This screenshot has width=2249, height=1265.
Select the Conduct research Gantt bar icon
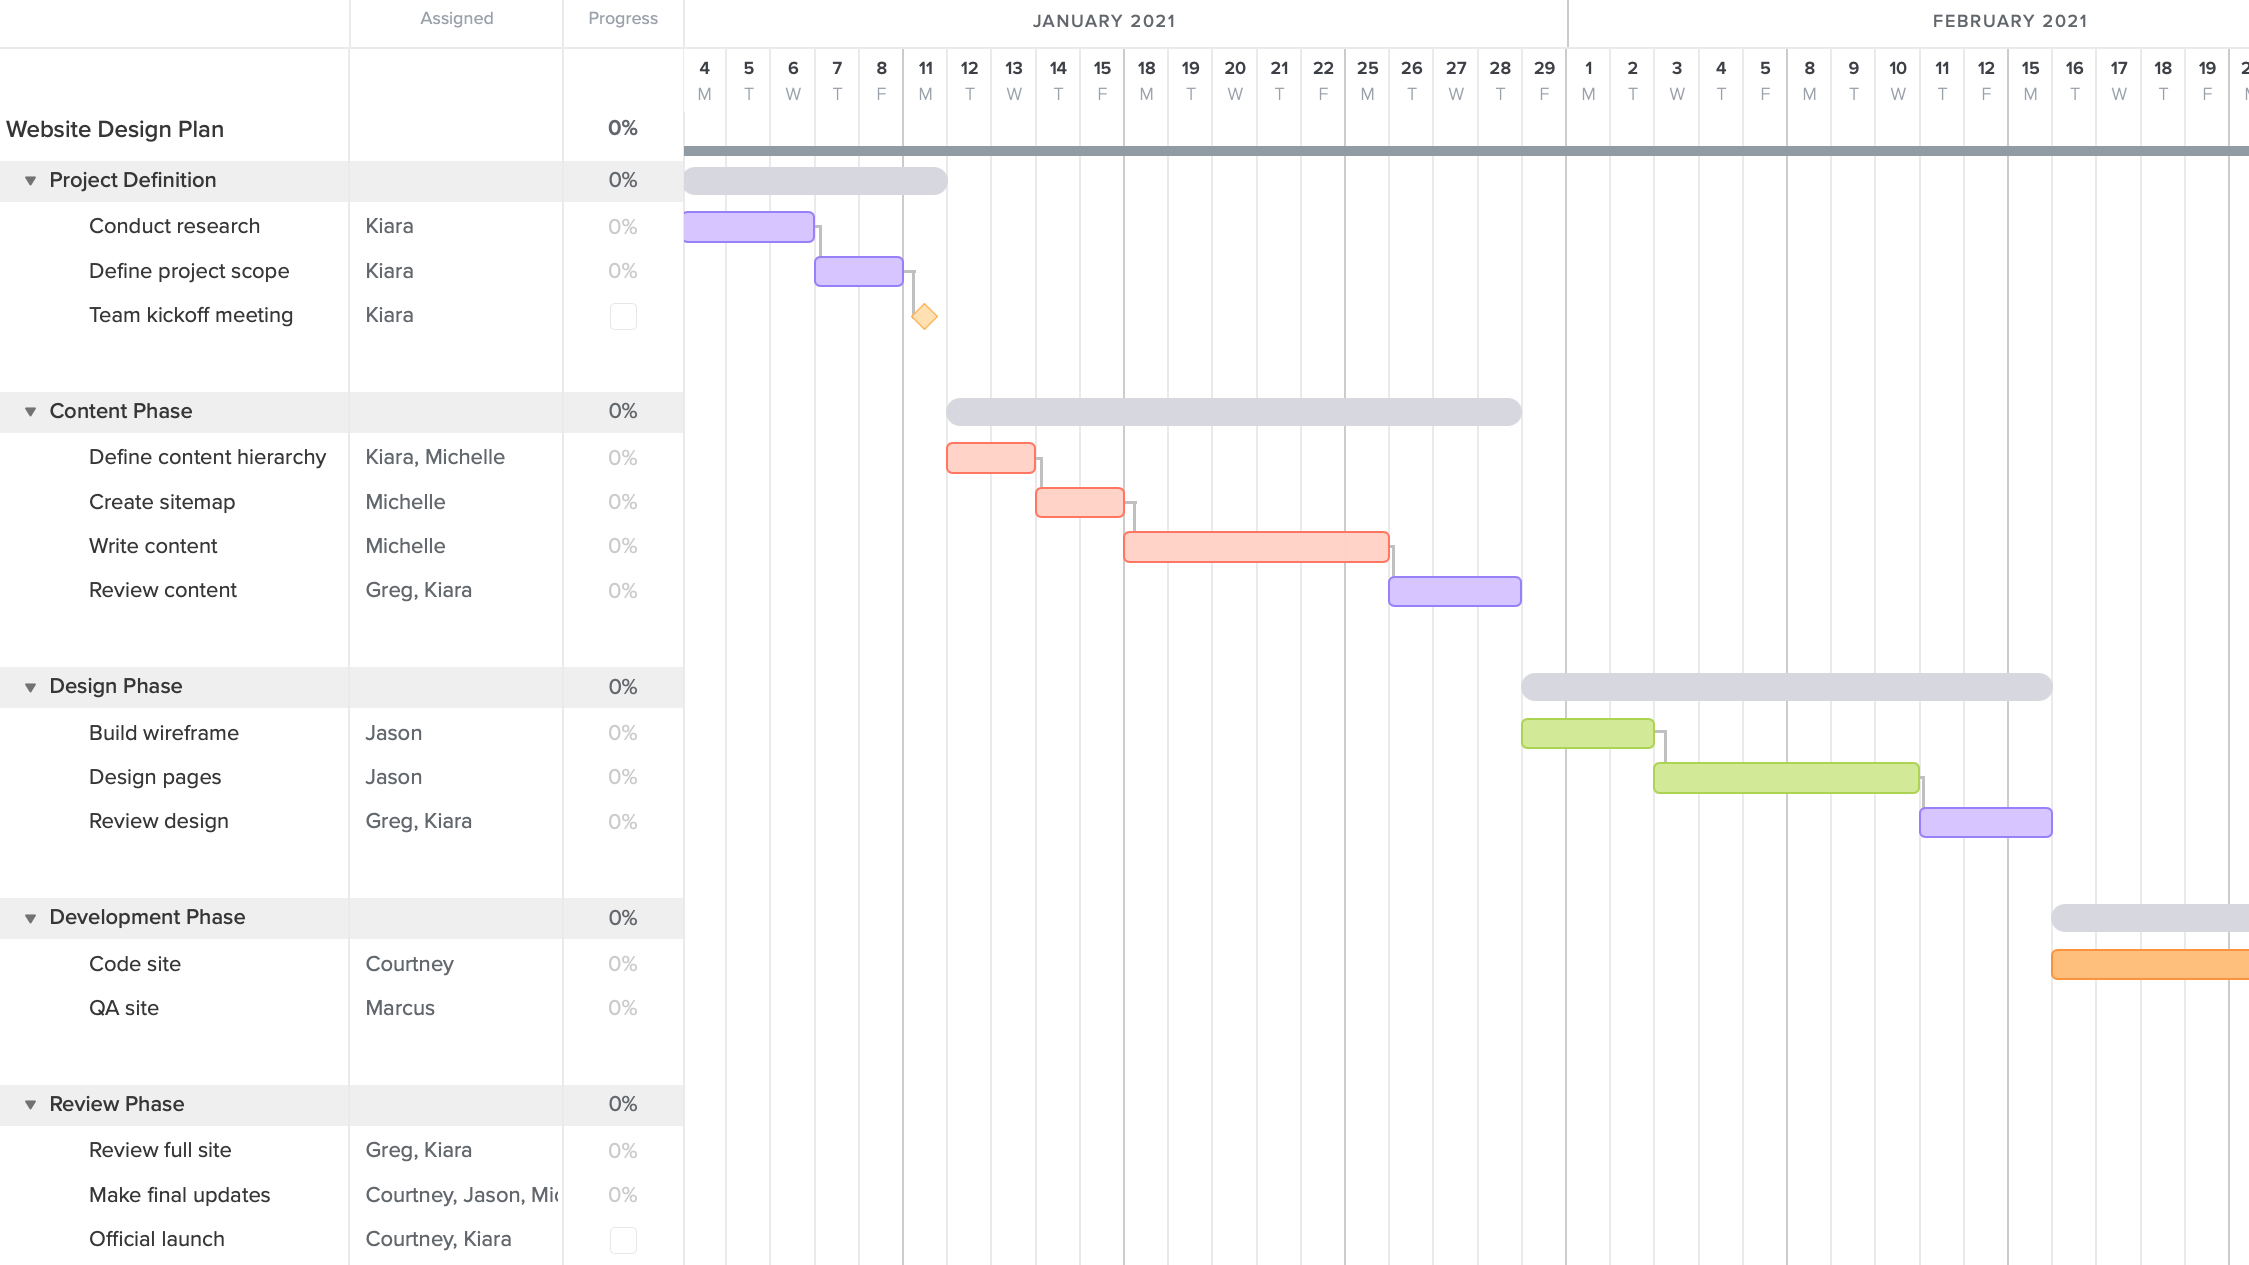pyautogui.click(x=749, y=226)
